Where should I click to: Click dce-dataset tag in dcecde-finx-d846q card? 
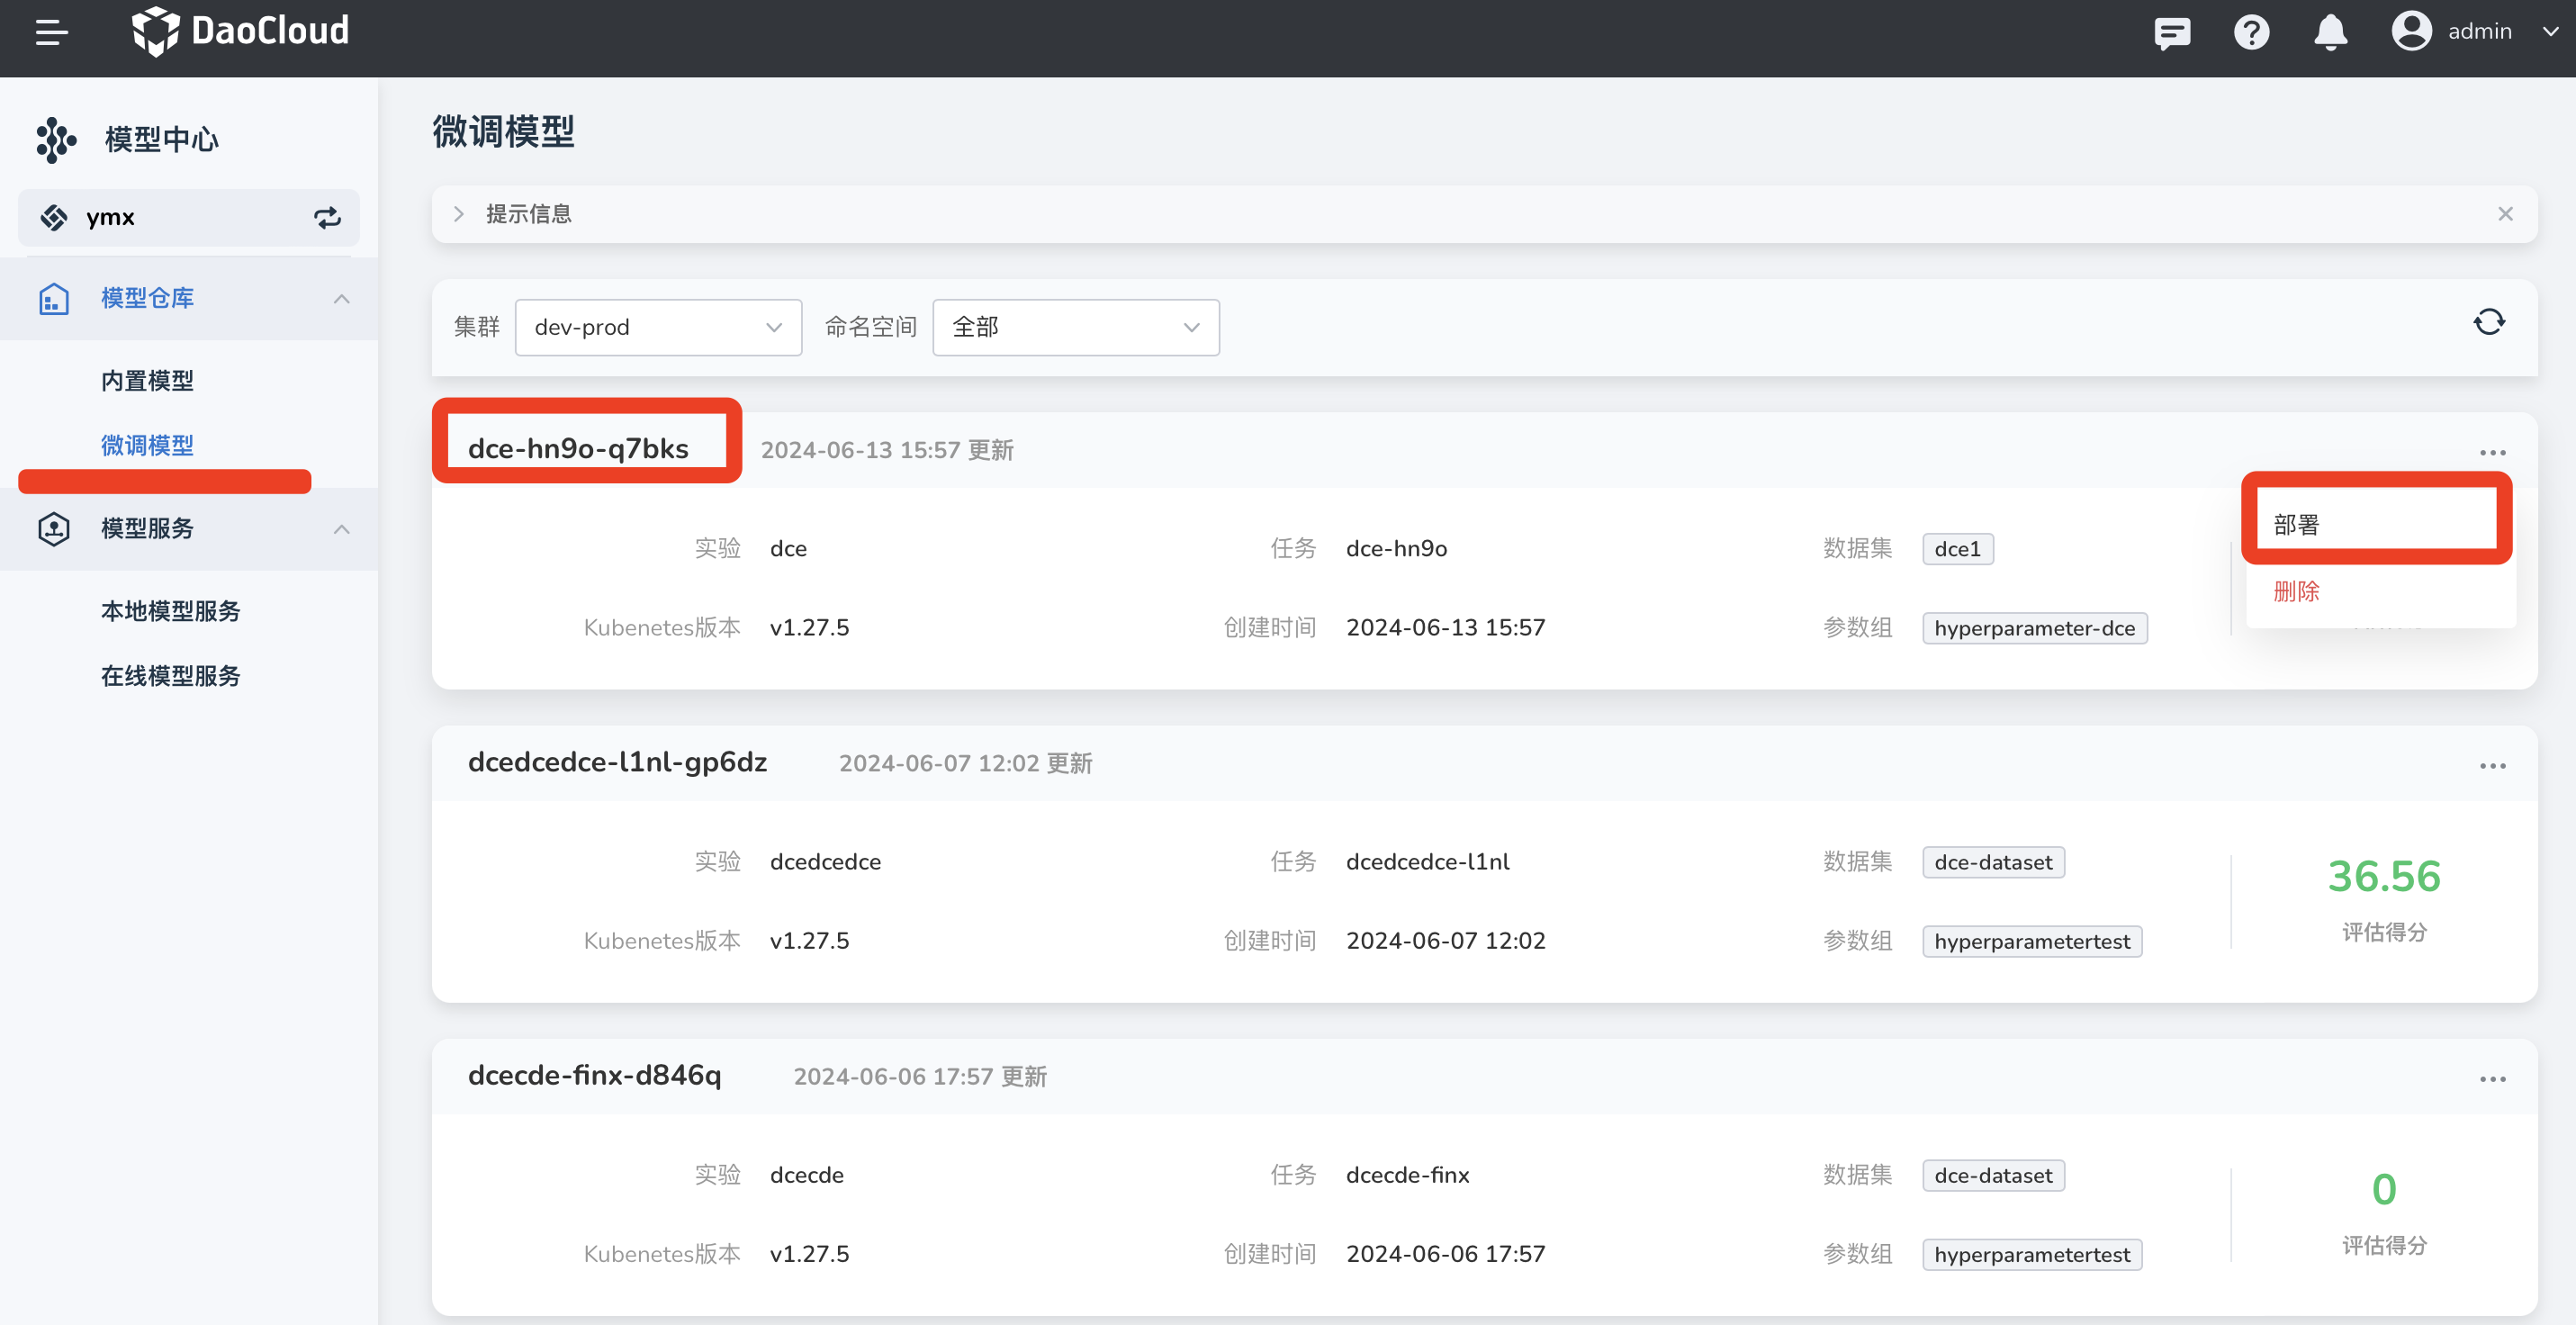tap(1993, 1175)
